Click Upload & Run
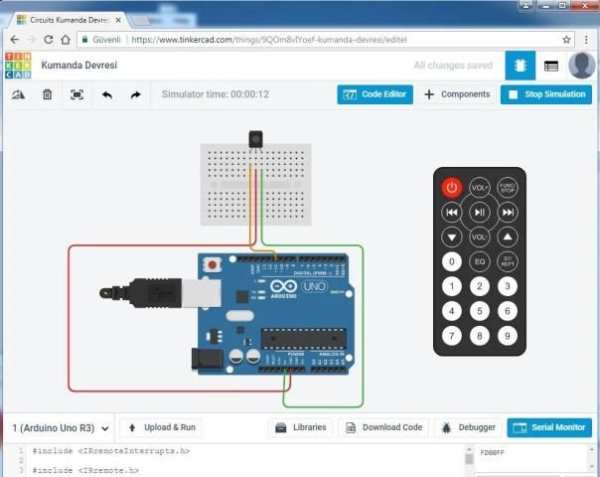This screenshot has width=600, height=477. (162, 428)
